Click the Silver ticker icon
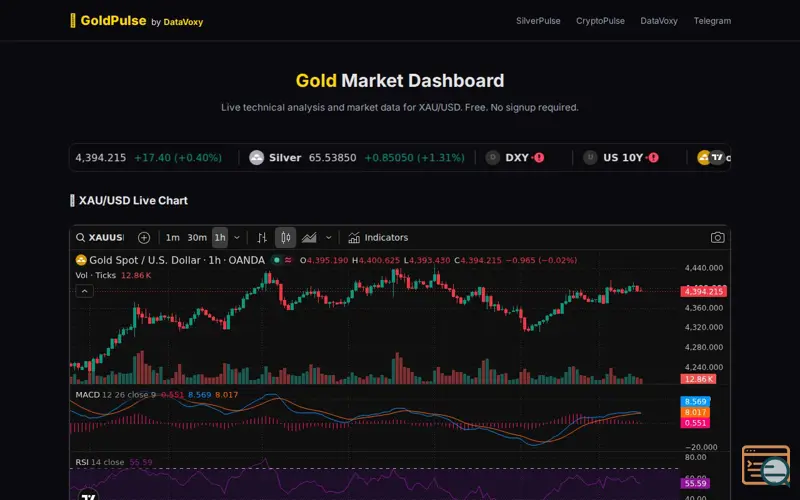800x500 pixels. pyautogui.click(x=257, y=158)
